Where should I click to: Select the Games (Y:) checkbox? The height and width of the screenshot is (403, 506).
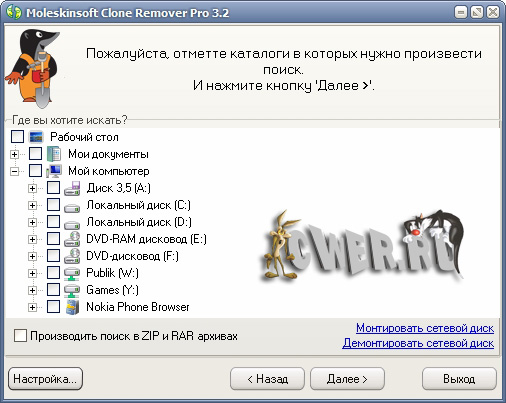tap(53, 290)
